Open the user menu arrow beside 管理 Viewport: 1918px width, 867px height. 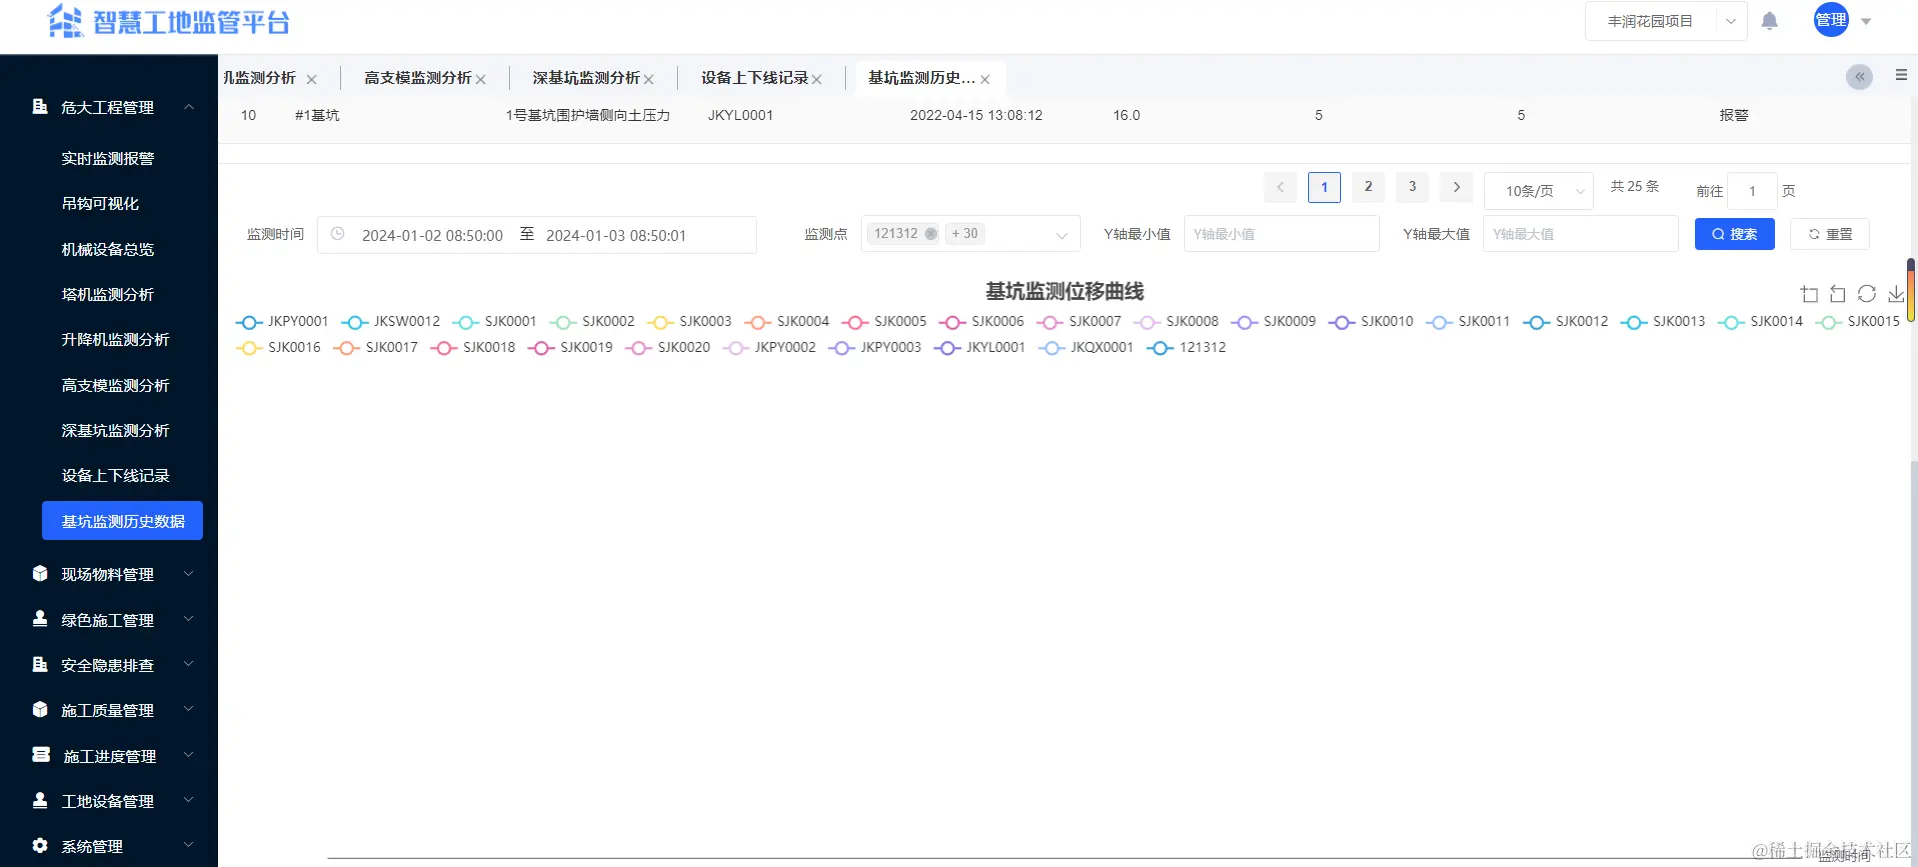coord(1866,21)
